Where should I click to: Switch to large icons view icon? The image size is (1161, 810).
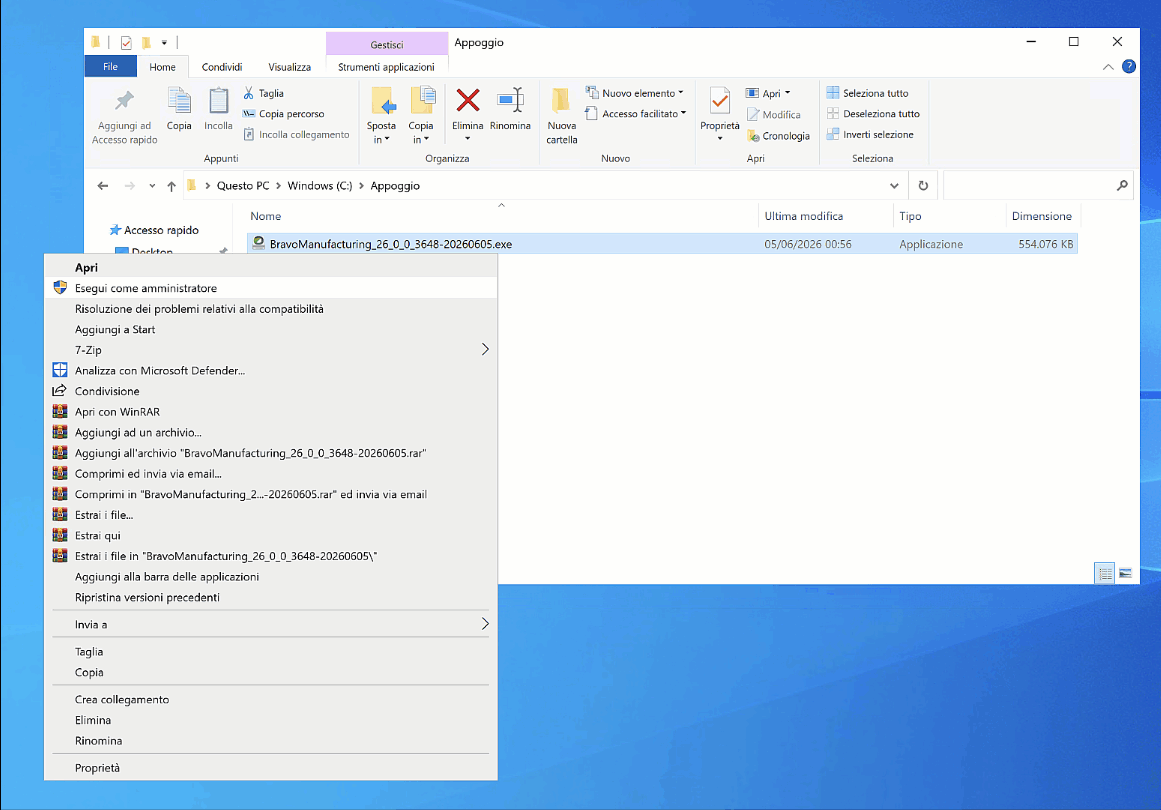(x=1125, y=573)
